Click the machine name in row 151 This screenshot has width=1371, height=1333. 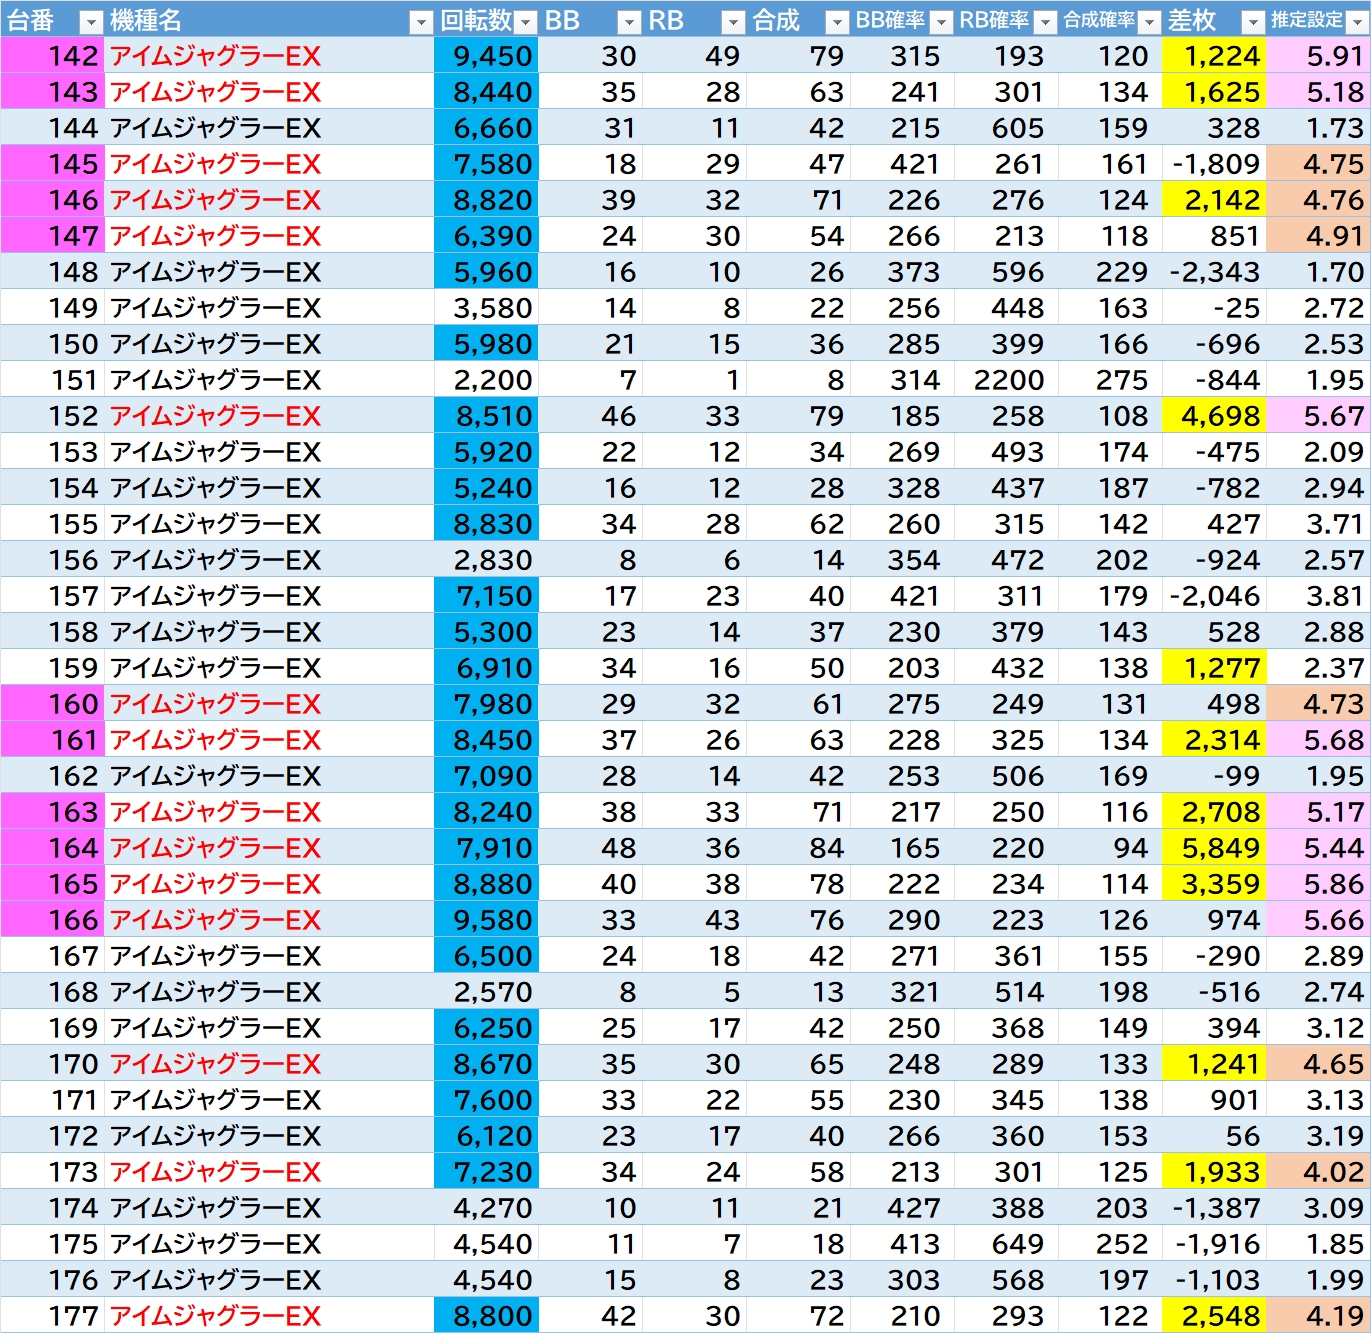tap(216, 380)
